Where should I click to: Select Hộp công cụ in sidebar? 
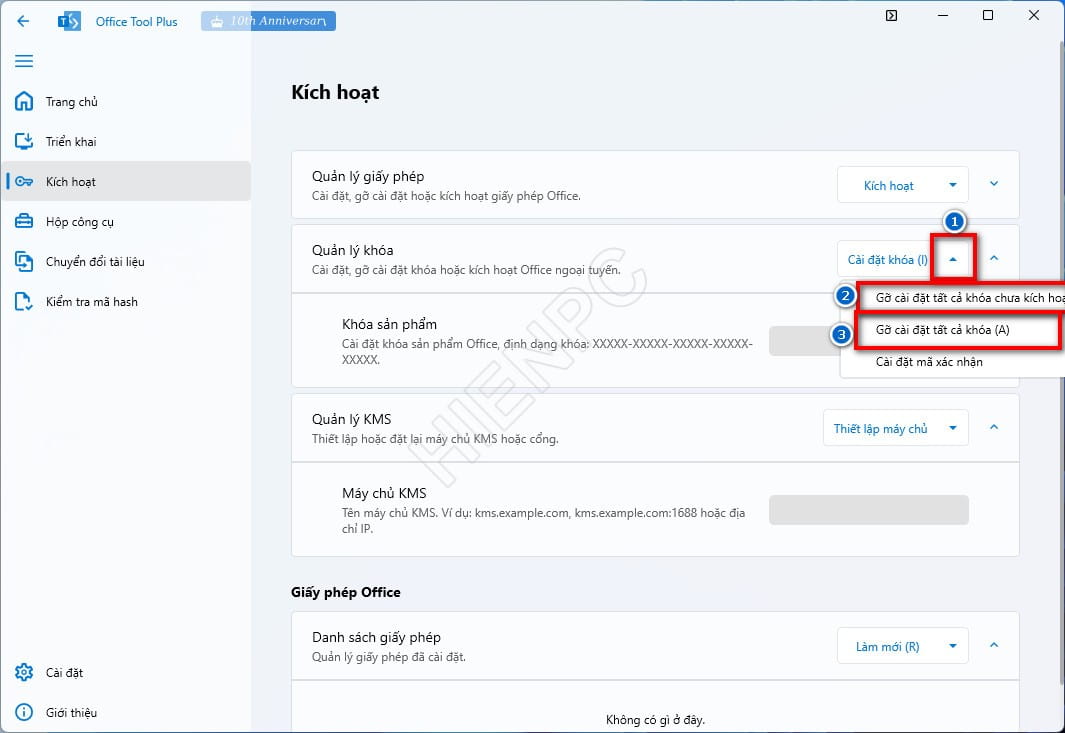point(126,221)
